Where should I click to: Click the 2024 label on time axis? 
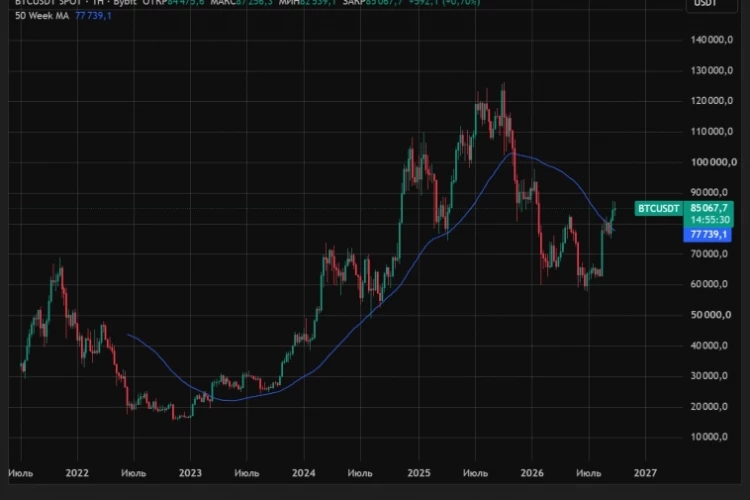pos(303,473)
